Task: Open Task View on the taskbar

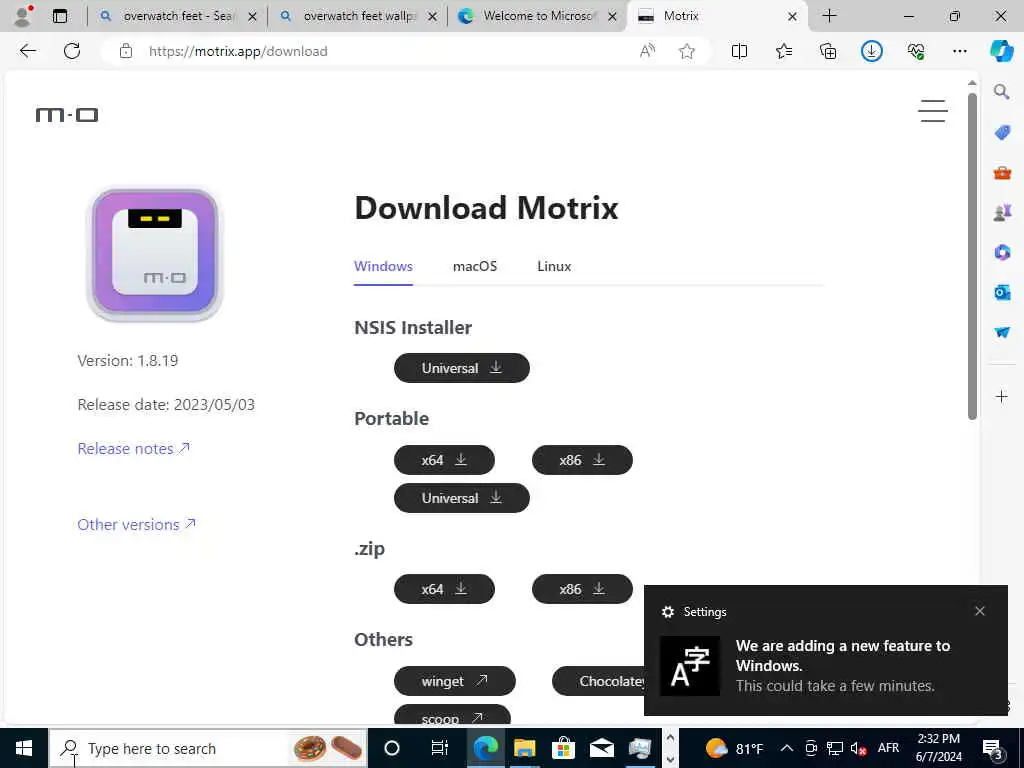Action: click(440, 748)
